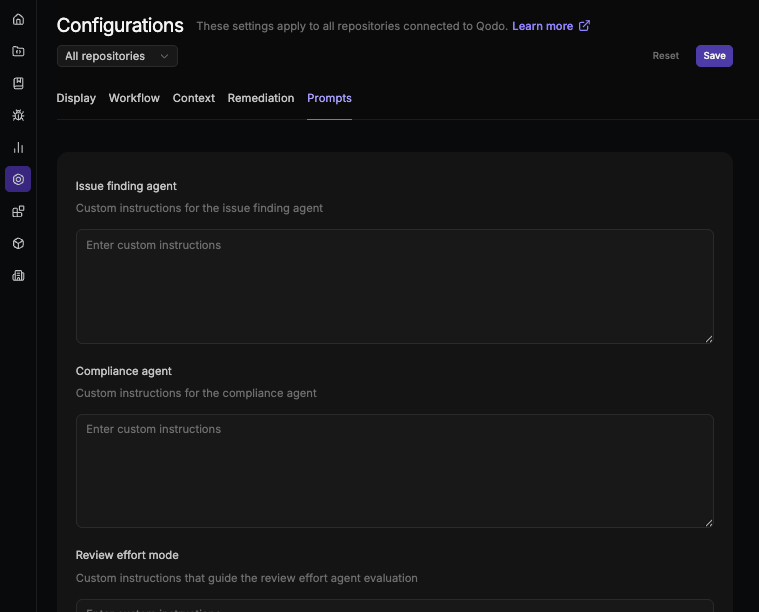
Task: Open the bookmark book icon in sidebar
Action: pos(18,83)
